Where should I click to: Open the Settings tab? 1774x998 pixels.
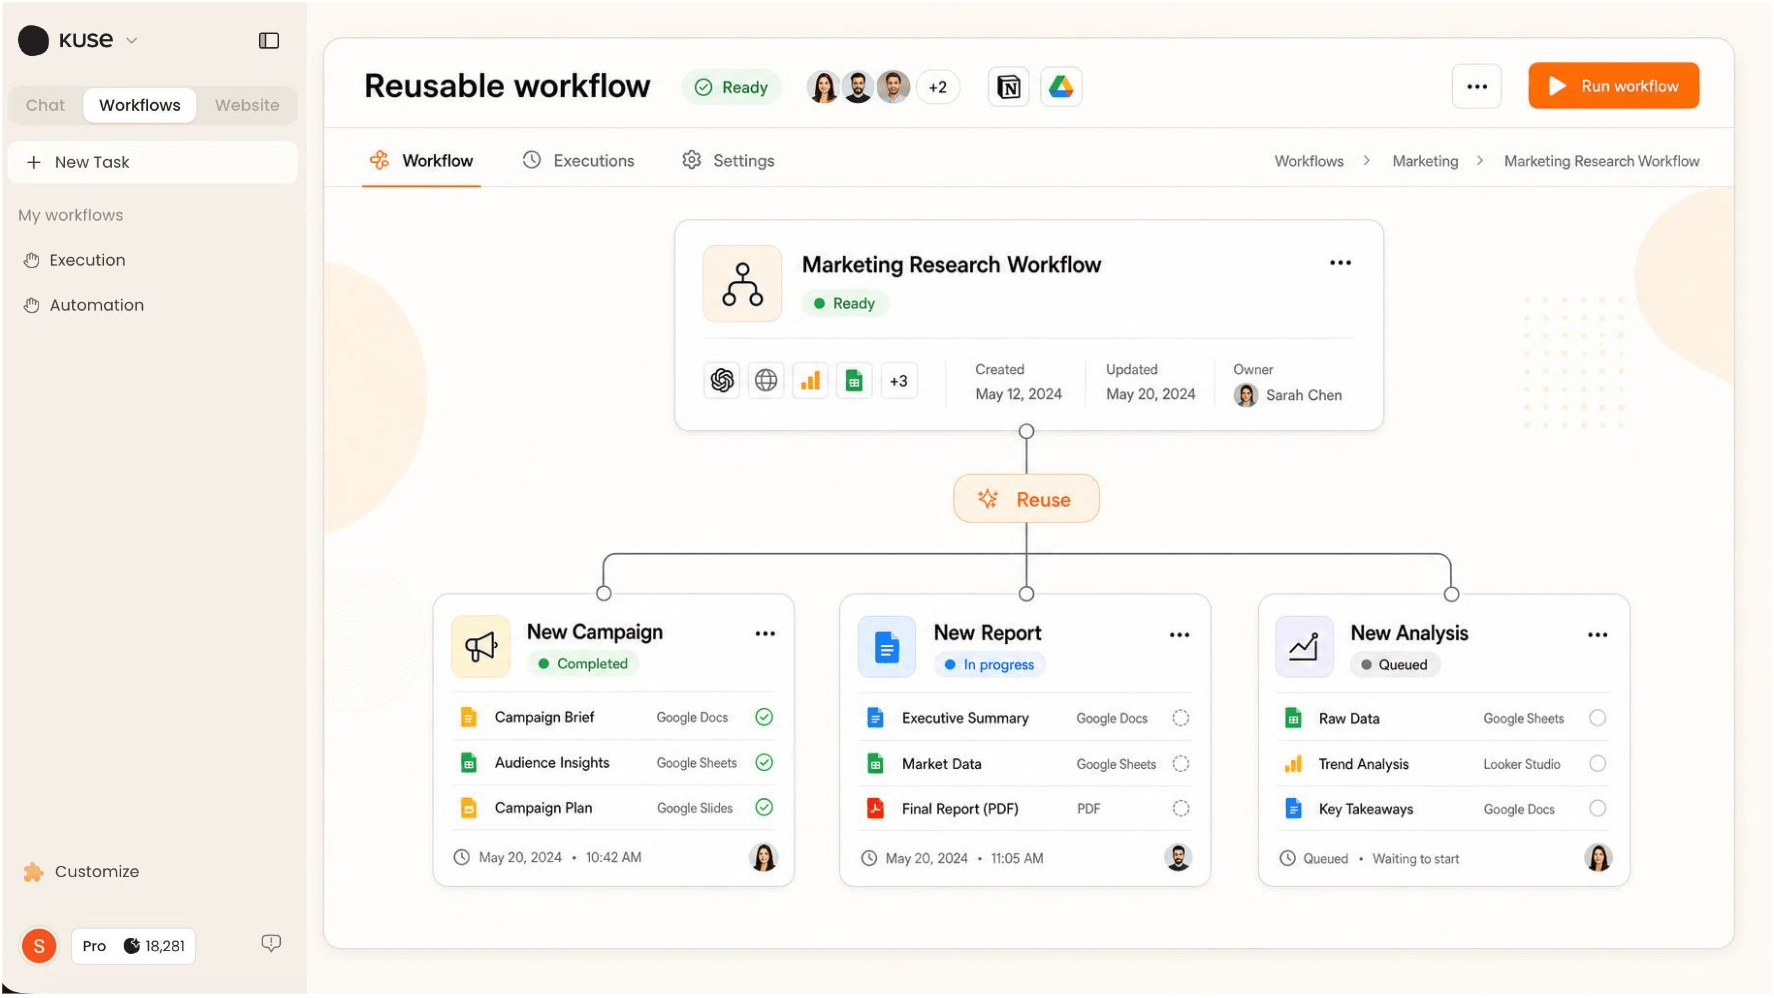[x=729, y=161]
